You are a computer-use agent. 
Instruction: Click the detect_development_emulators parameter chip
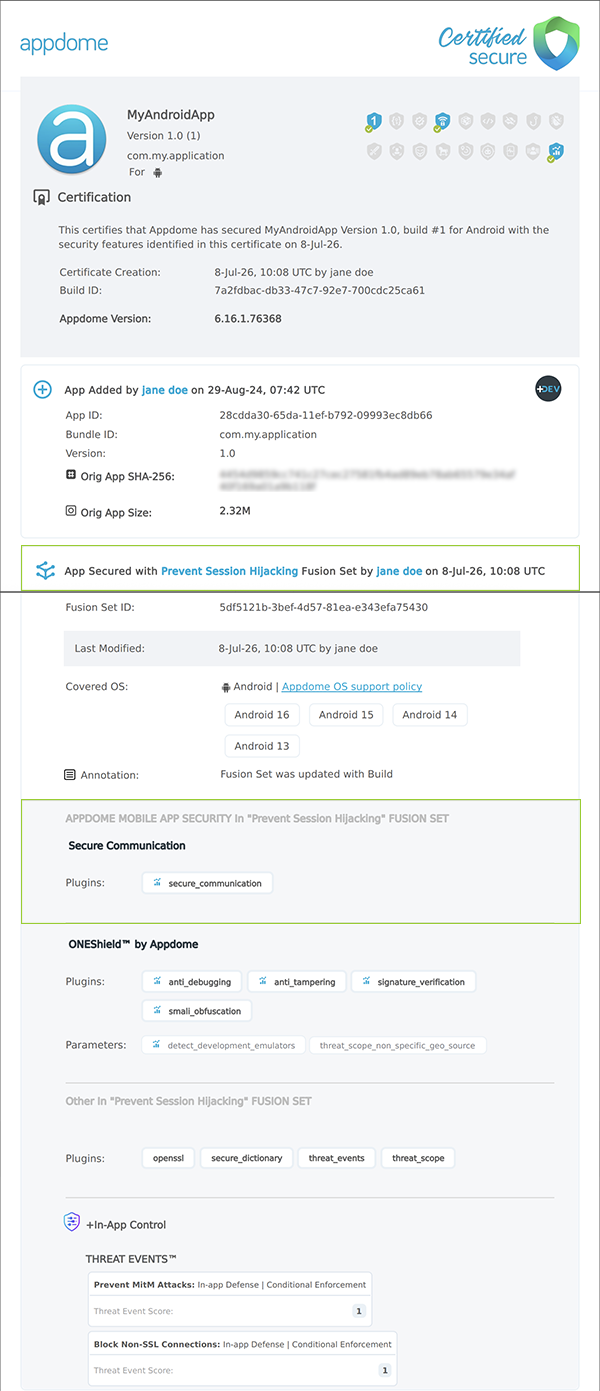tap(224, 1045)
